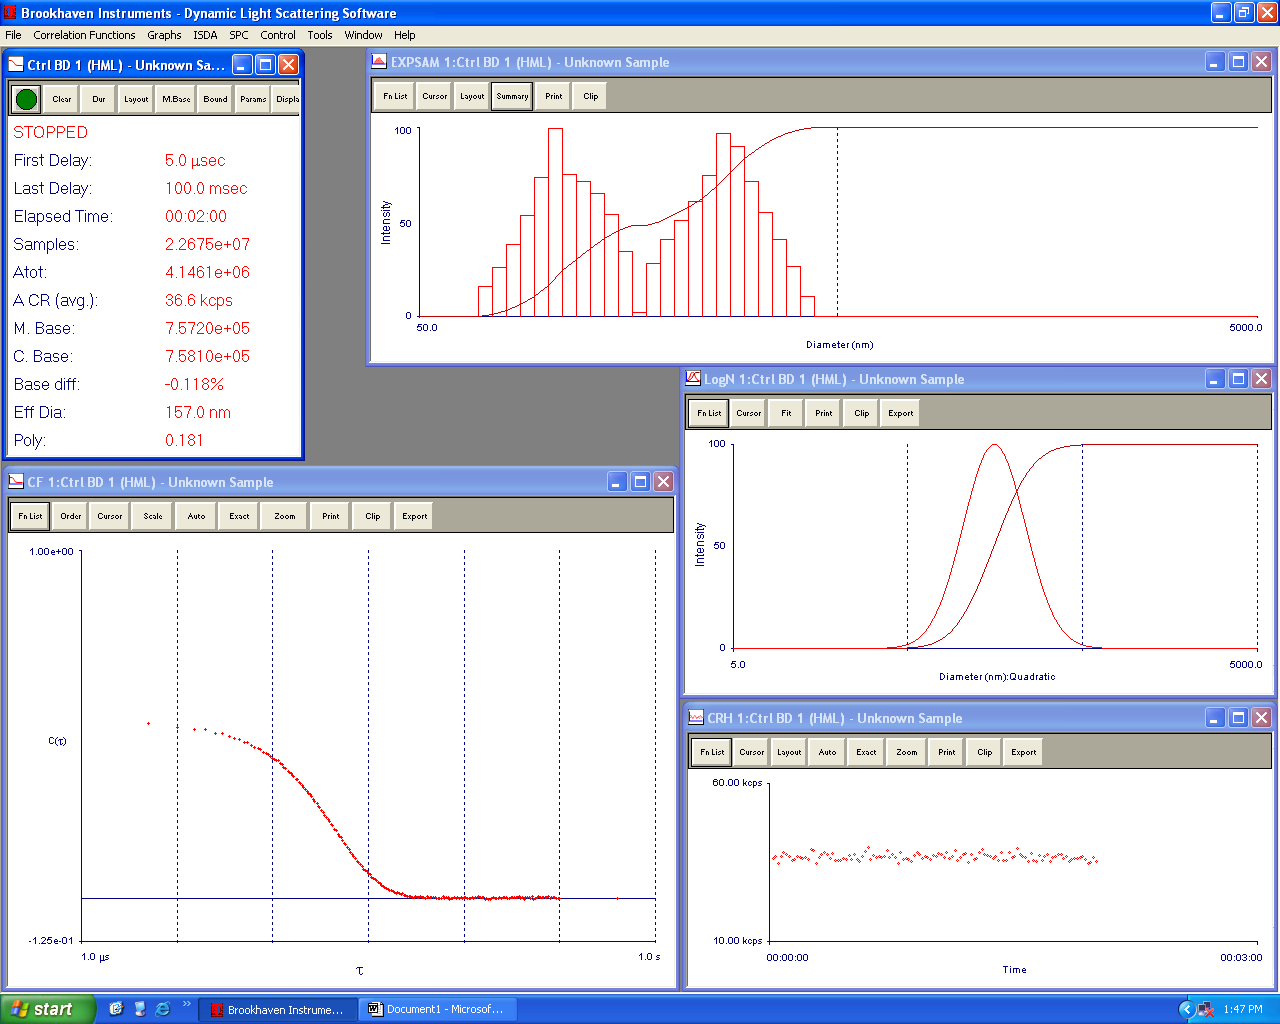Click the EXPSAM window title icon
The width and height of the screenshot is (1280, 1024).
(379, 62)
